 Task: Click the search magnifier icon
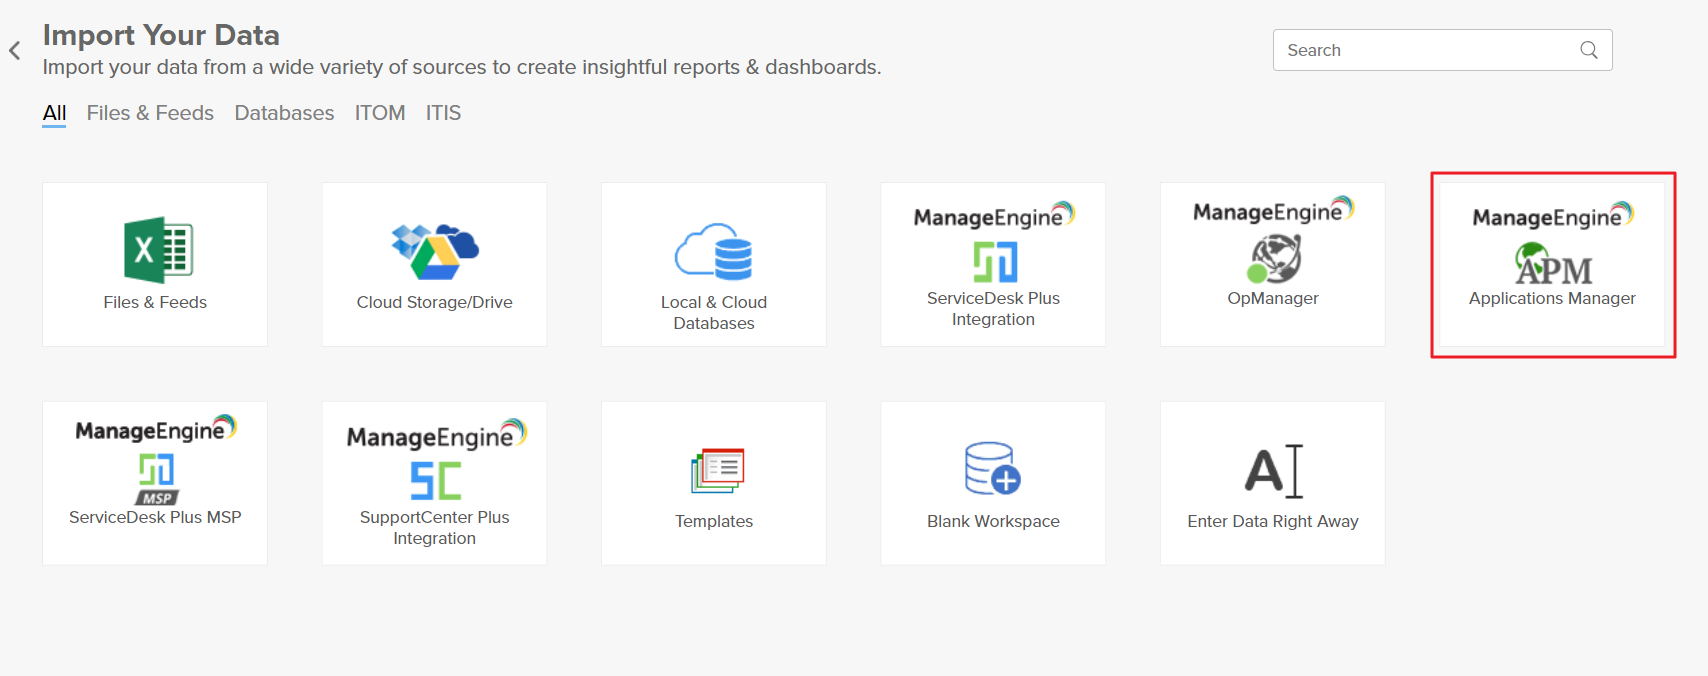1588,50
